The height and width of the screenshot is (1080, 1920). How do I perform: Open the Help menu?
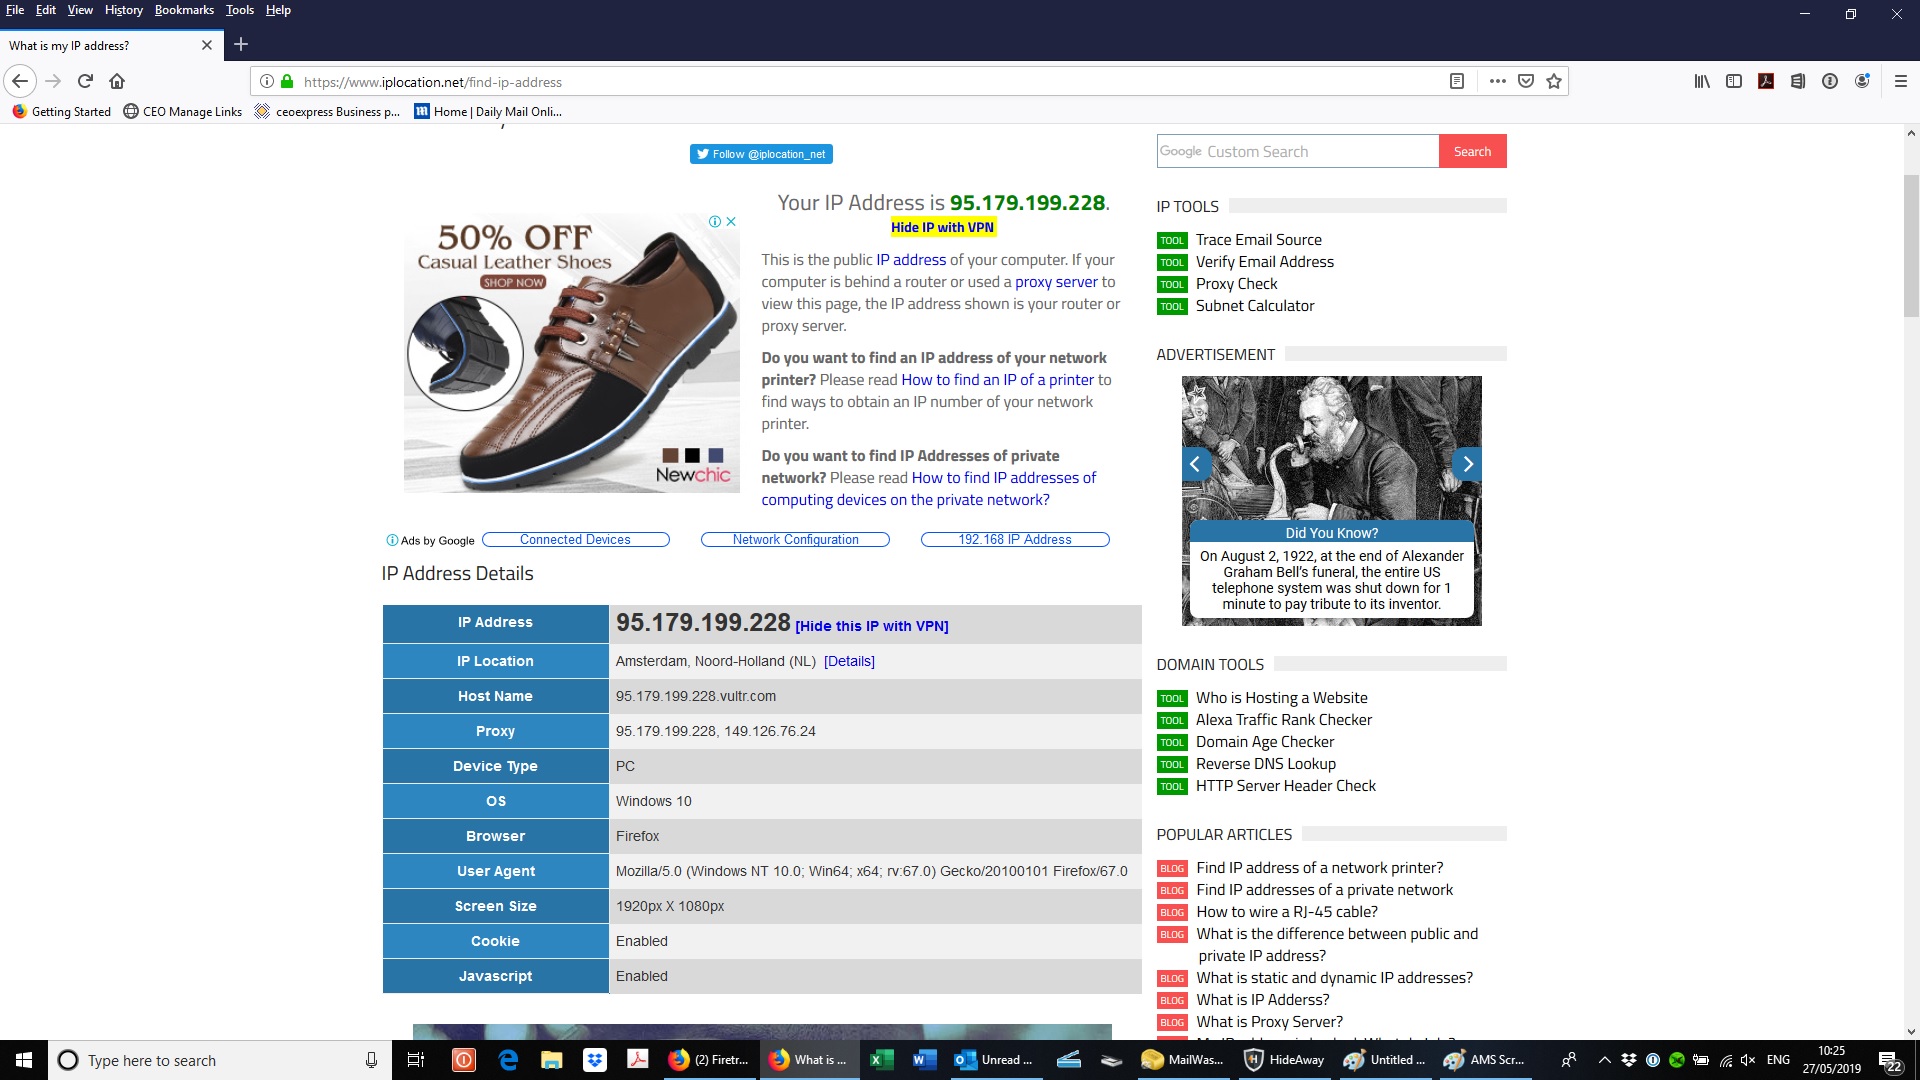278,10
